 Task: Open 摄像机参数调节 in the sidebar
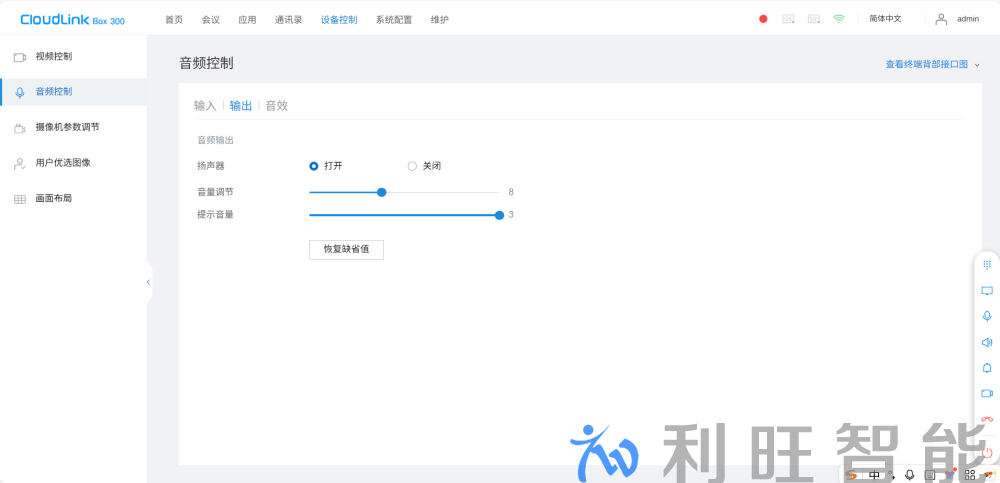pos(73,128)
